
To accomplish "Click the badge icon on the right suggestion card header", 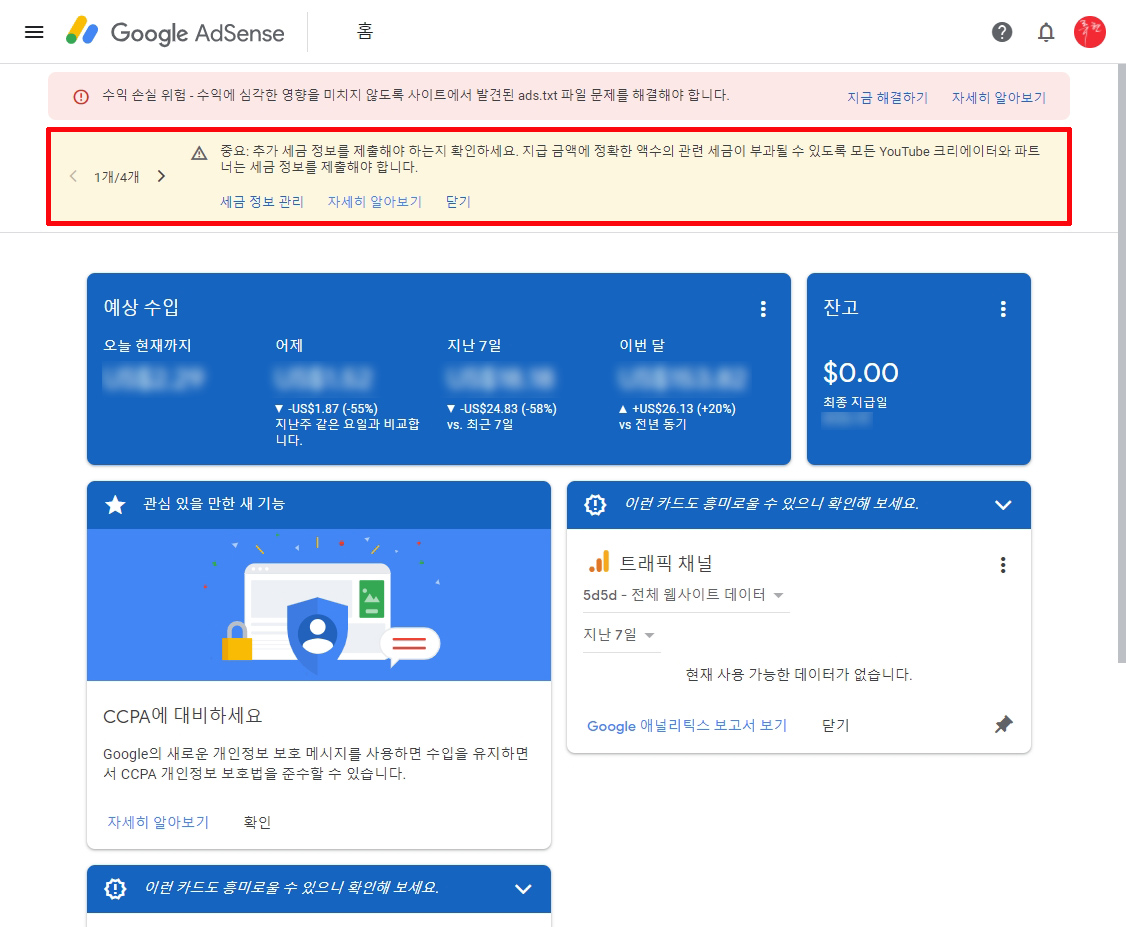I will coord(595,505).
